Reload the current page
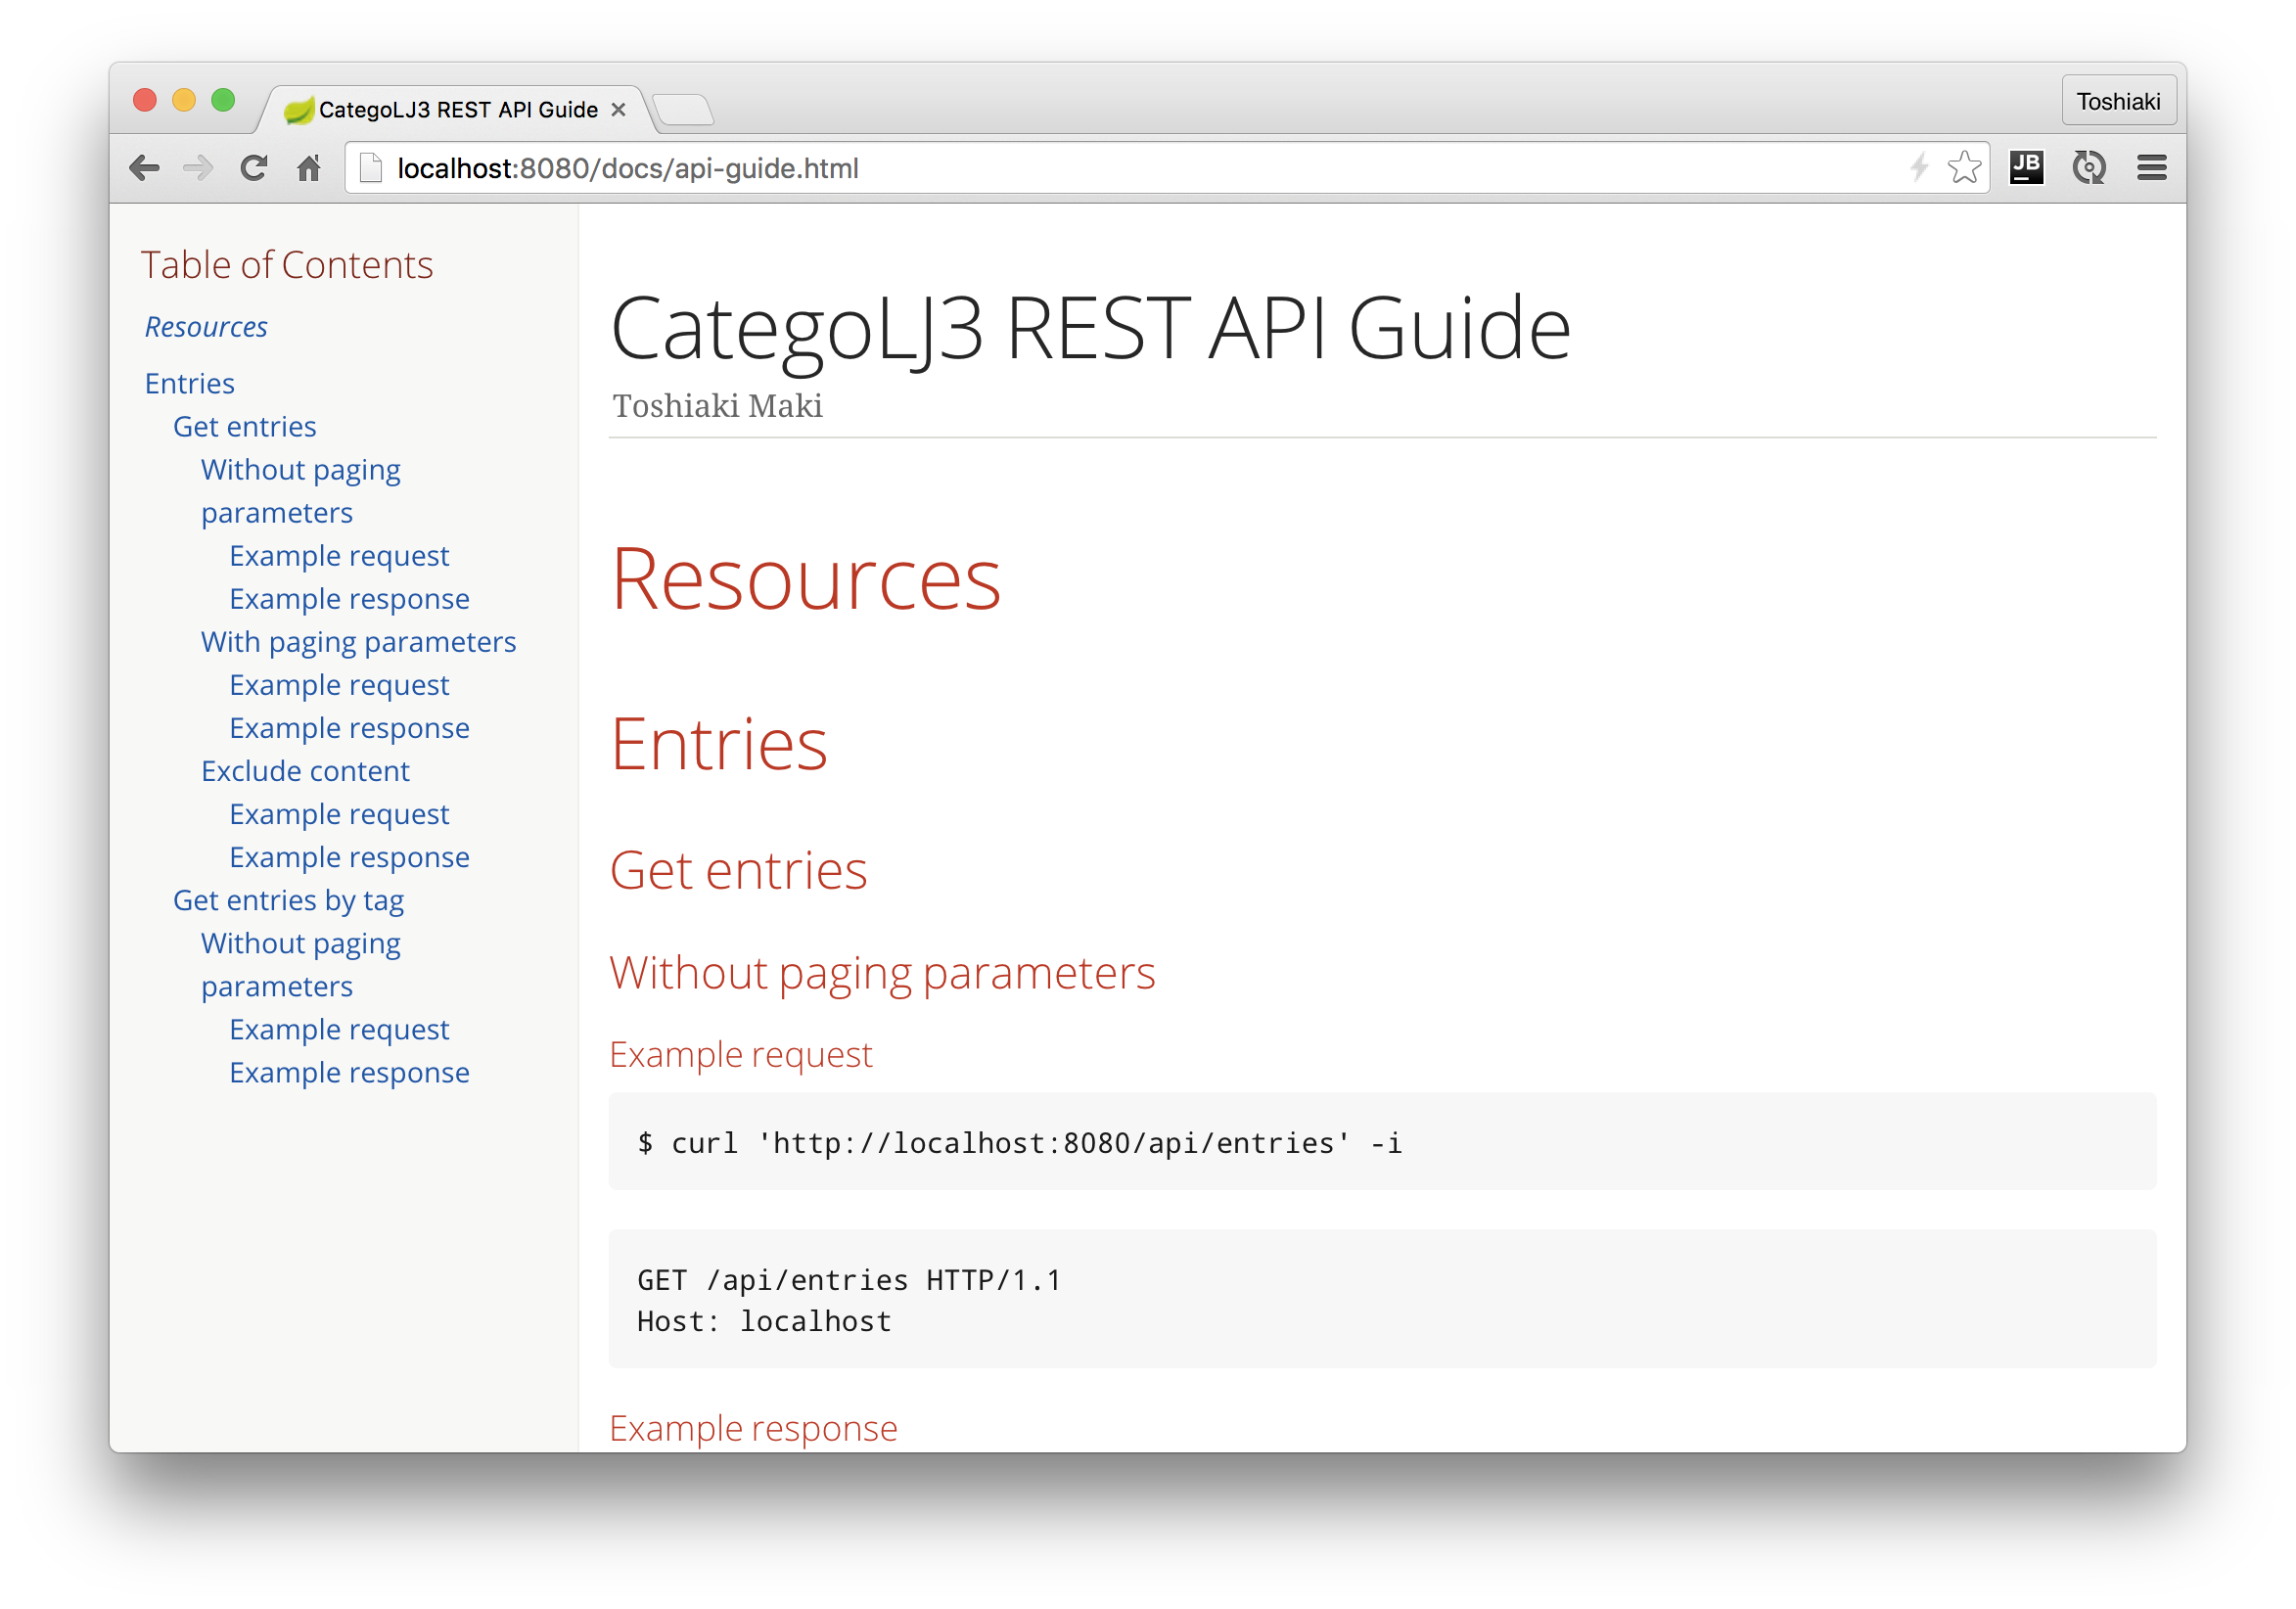This screenshot has height=1609, width=2296. (x=254, y=168)
